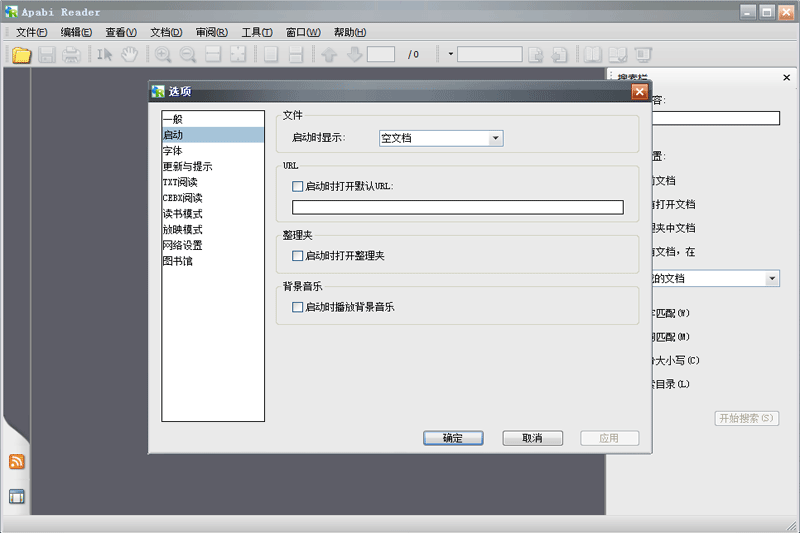800x533 pixels.
Task: Click the Single page layout icon
Action: [271, 55]
